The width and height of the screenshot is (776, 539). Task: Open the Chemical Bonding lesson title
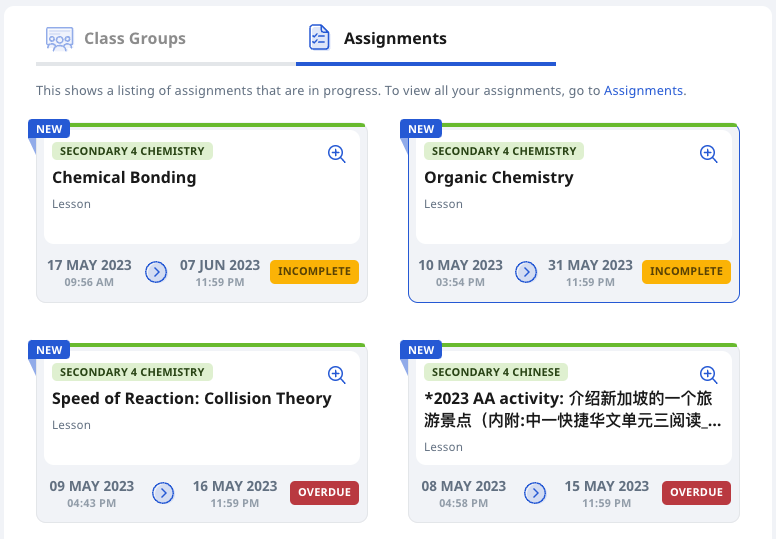[124, 177]
